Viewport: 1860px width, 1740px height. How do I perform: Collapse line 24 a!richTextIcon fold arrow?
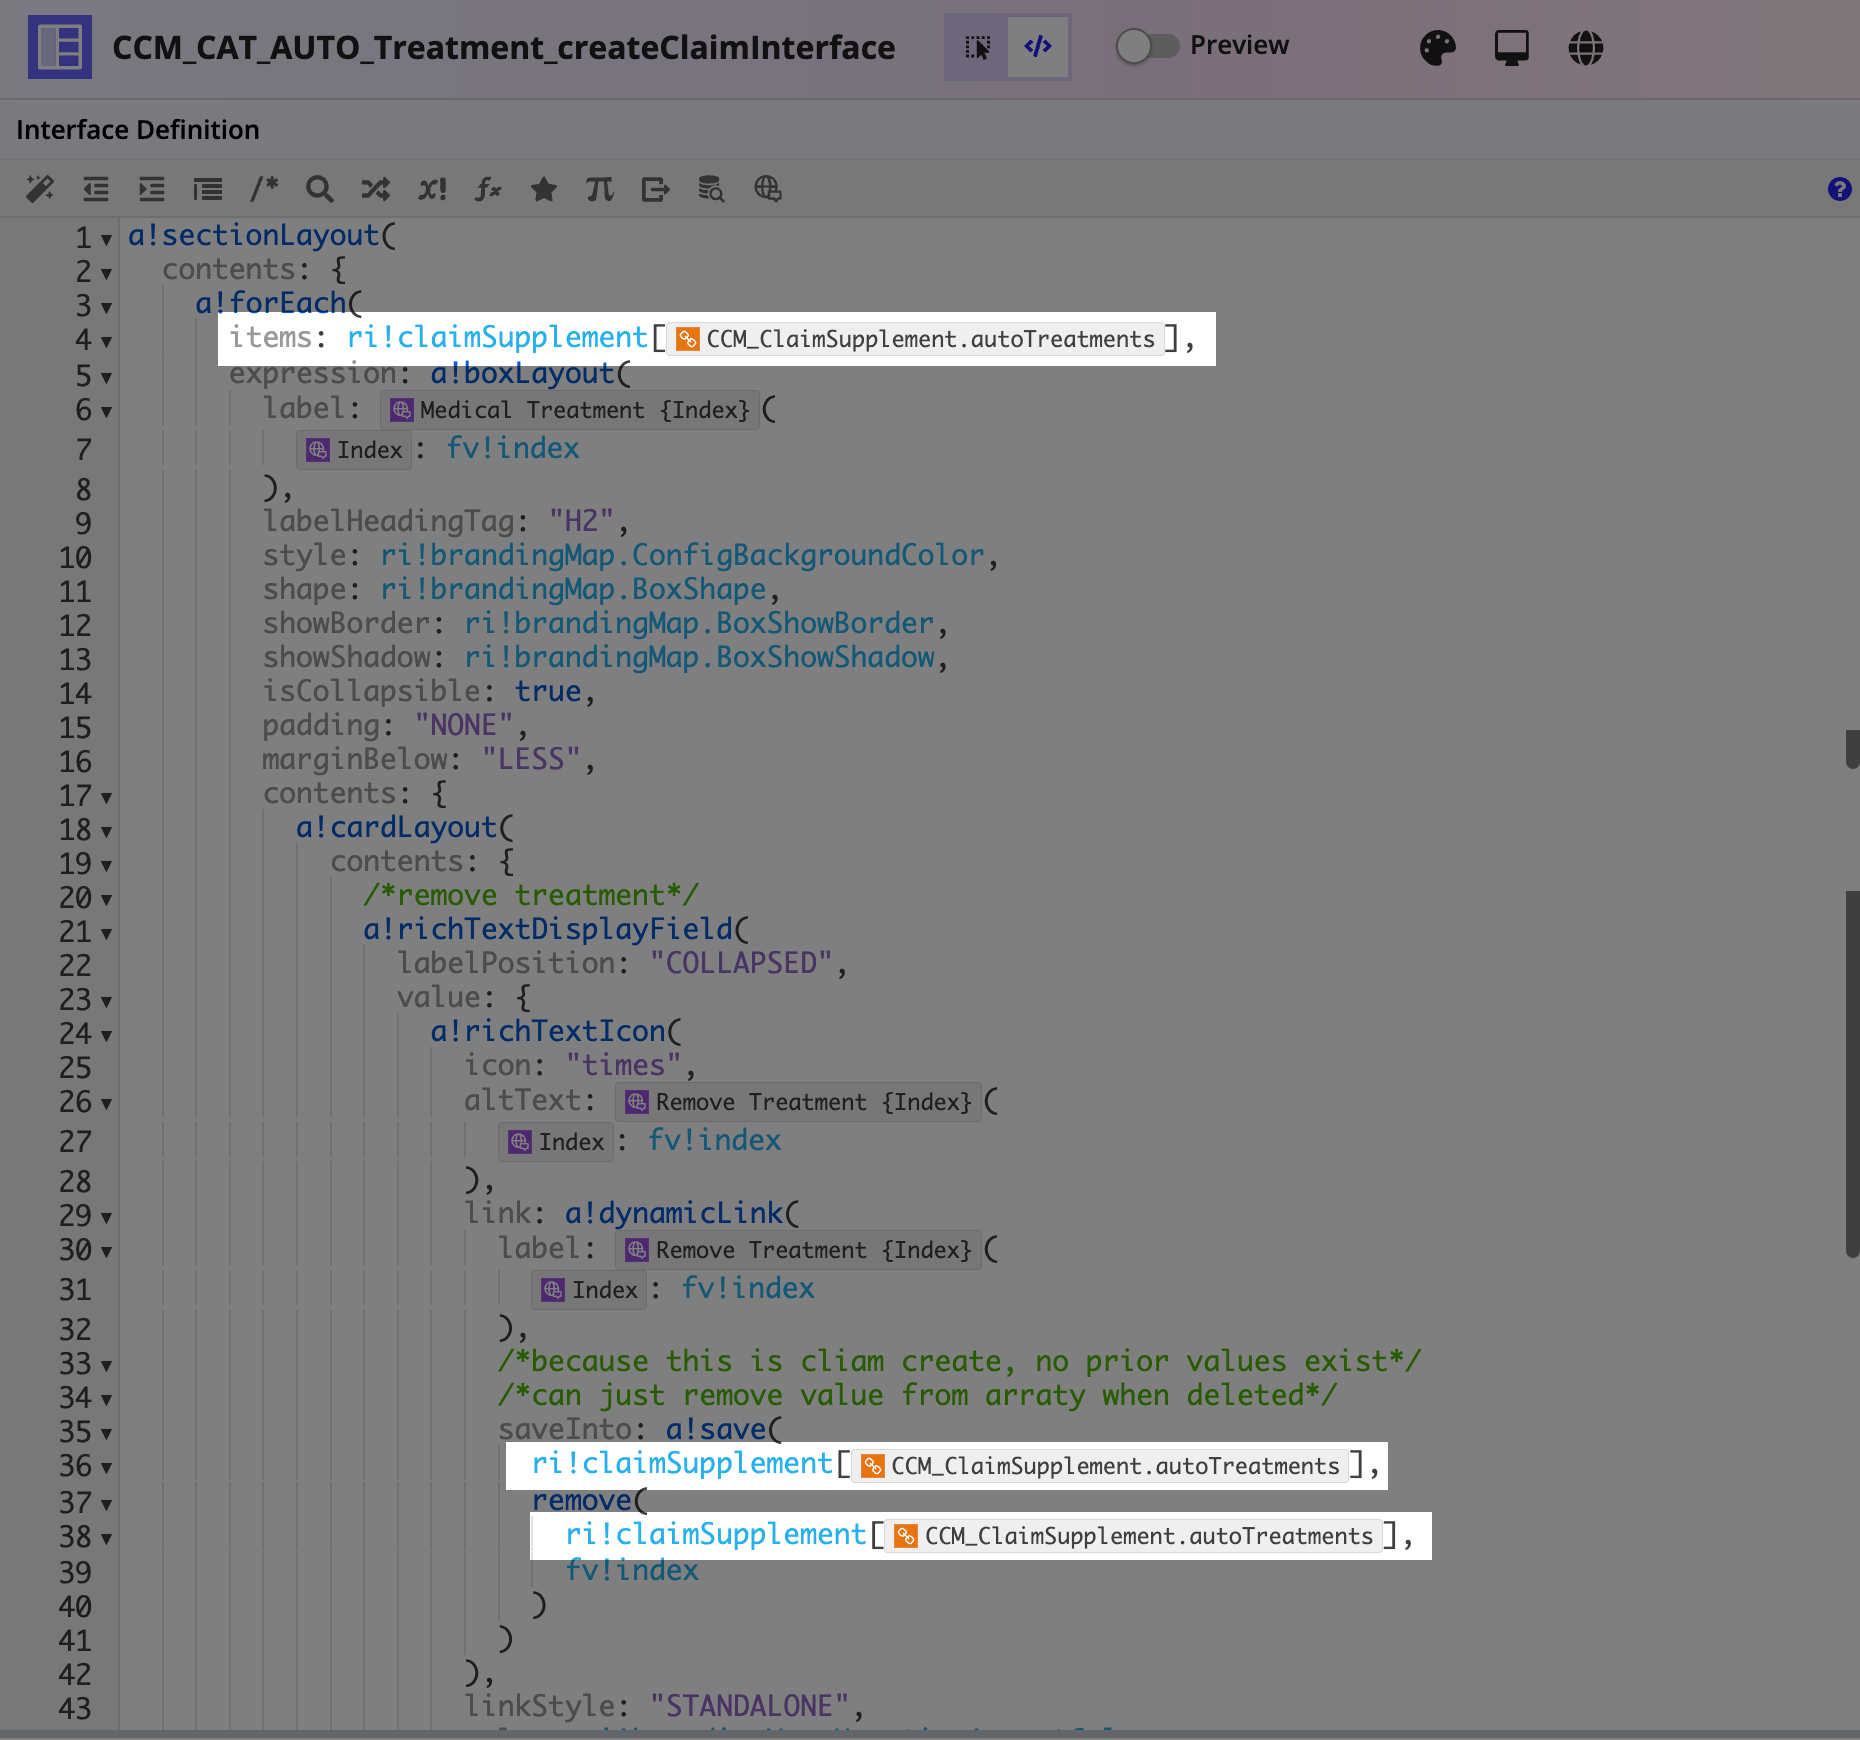pyautogui.click(x=106, y=1036)
